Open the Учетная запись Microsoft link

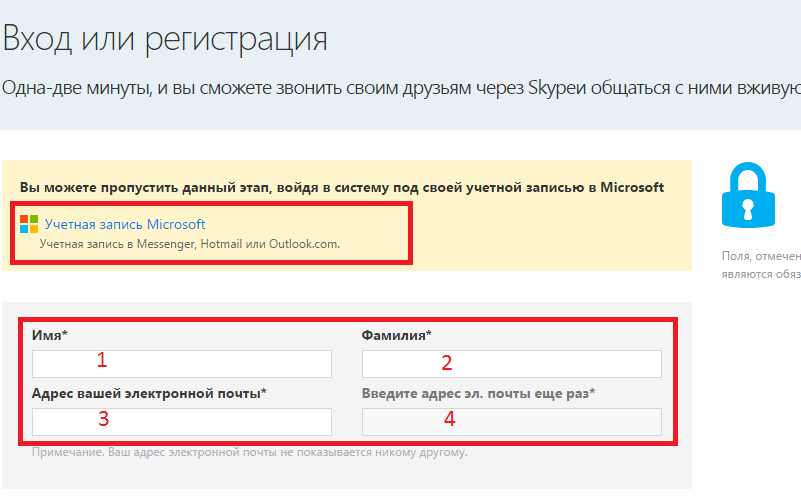pos(125,224)
